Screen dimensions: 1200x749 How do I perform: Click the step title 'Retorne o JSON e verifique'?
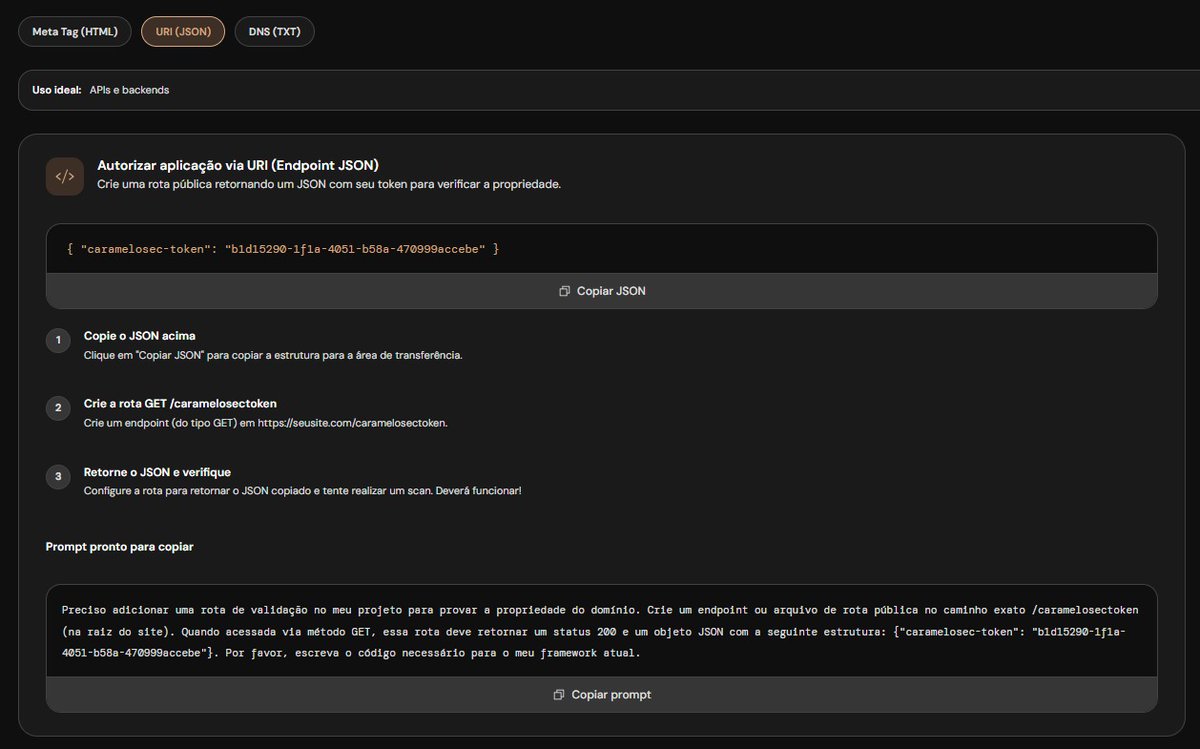pos(158,472)
